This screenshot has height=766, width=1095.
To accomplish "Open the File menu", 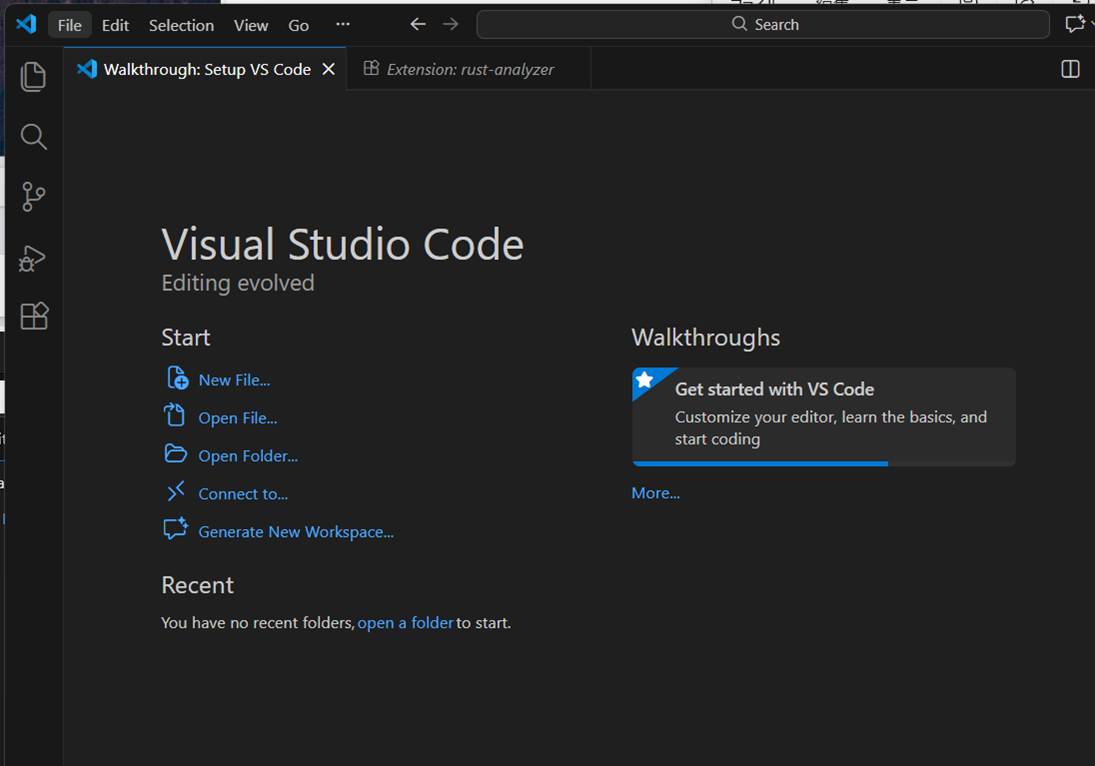I will pos(69,25).
